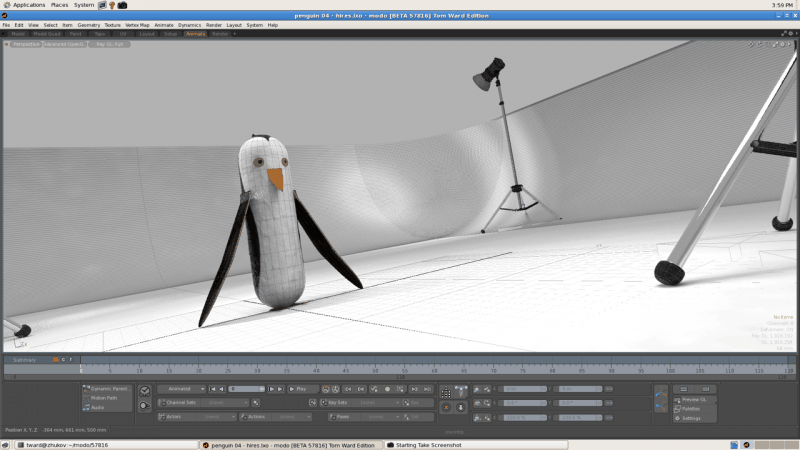This screenshot has width=800, height=450.
Task: Click the down-arrow round button
Action: [x=461, y=407]
